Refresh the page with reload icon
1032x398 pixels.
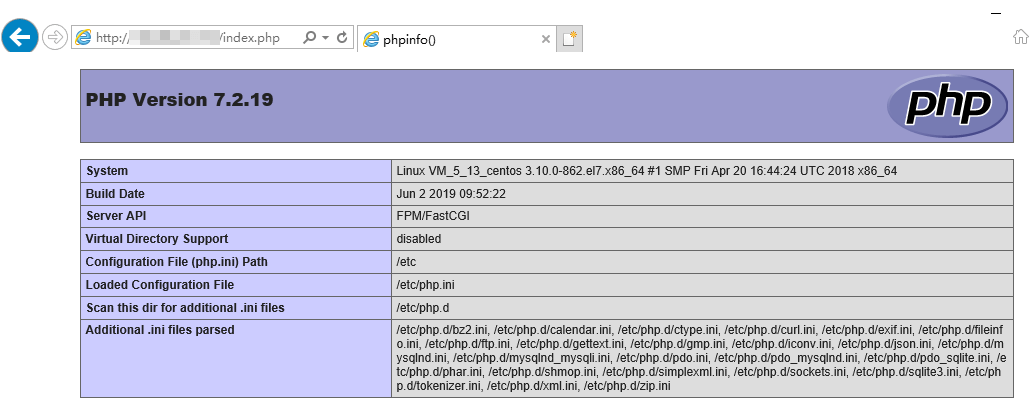(x=342, y=37)
